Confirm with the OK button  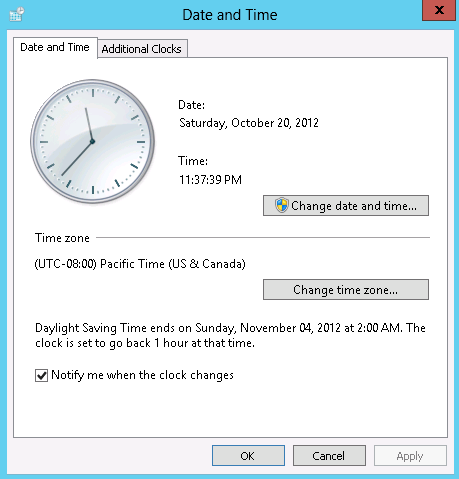point(248,455)
